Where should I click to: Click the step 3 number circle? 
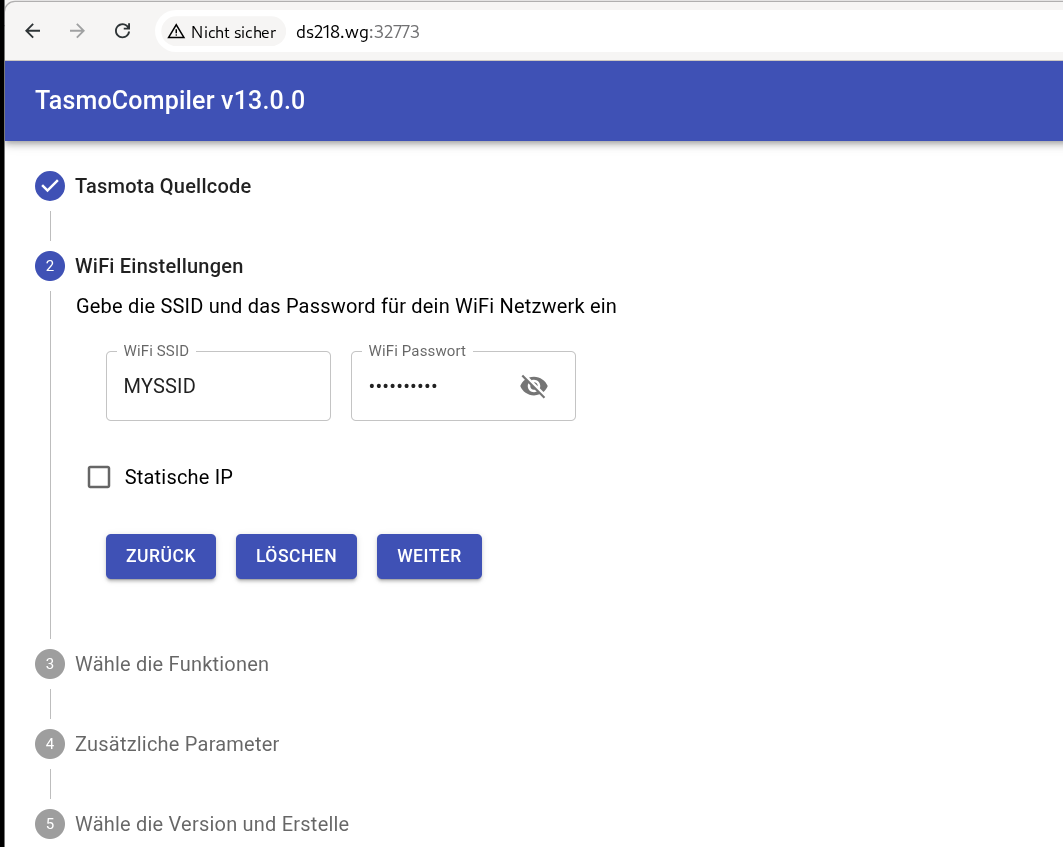pyautogui.click(x=49, y=664)
